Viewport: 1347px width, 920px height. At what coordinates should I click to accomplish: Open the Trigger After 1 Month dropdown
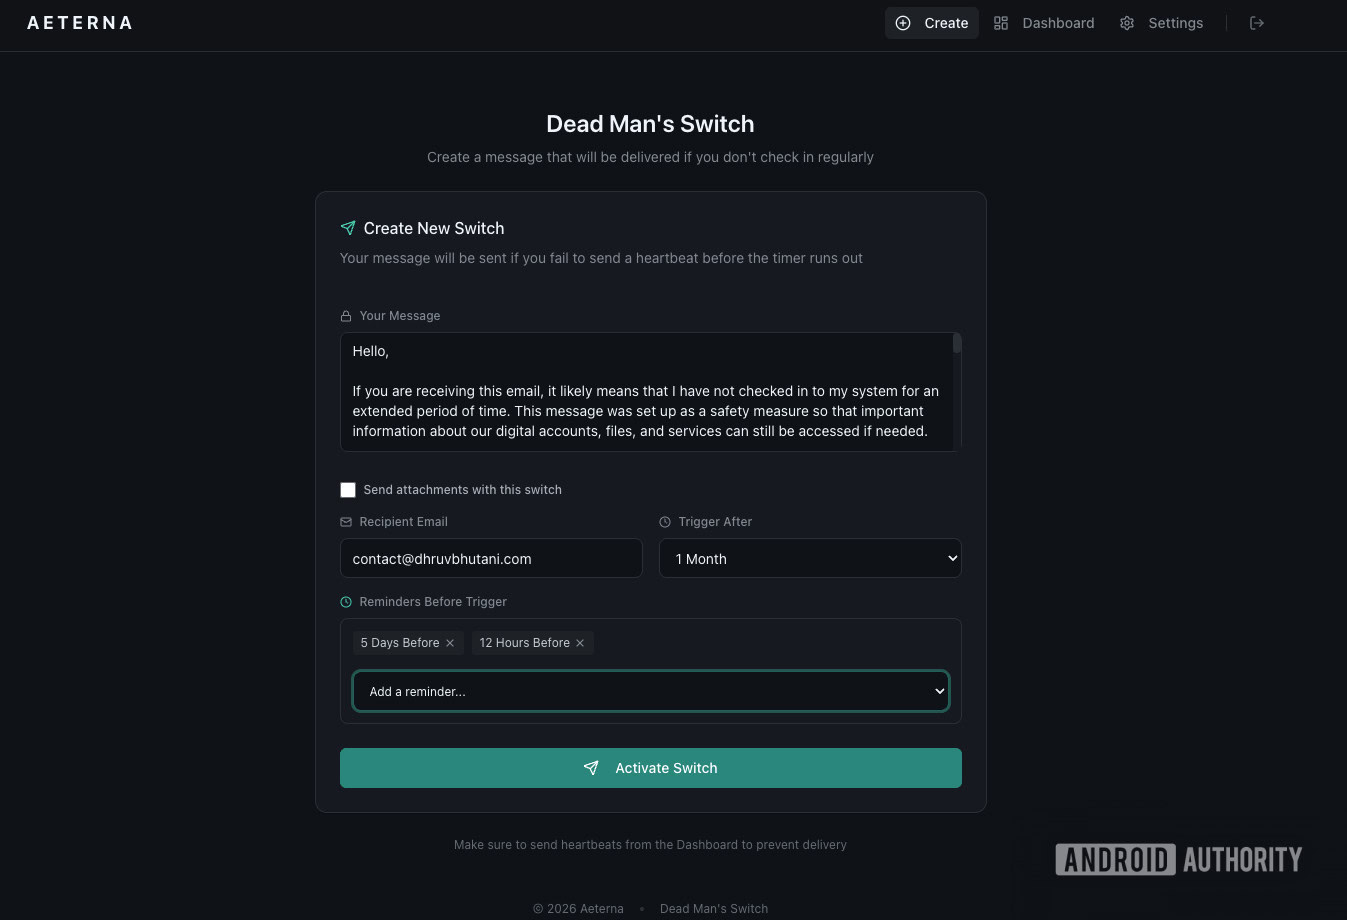click(810, 559)
